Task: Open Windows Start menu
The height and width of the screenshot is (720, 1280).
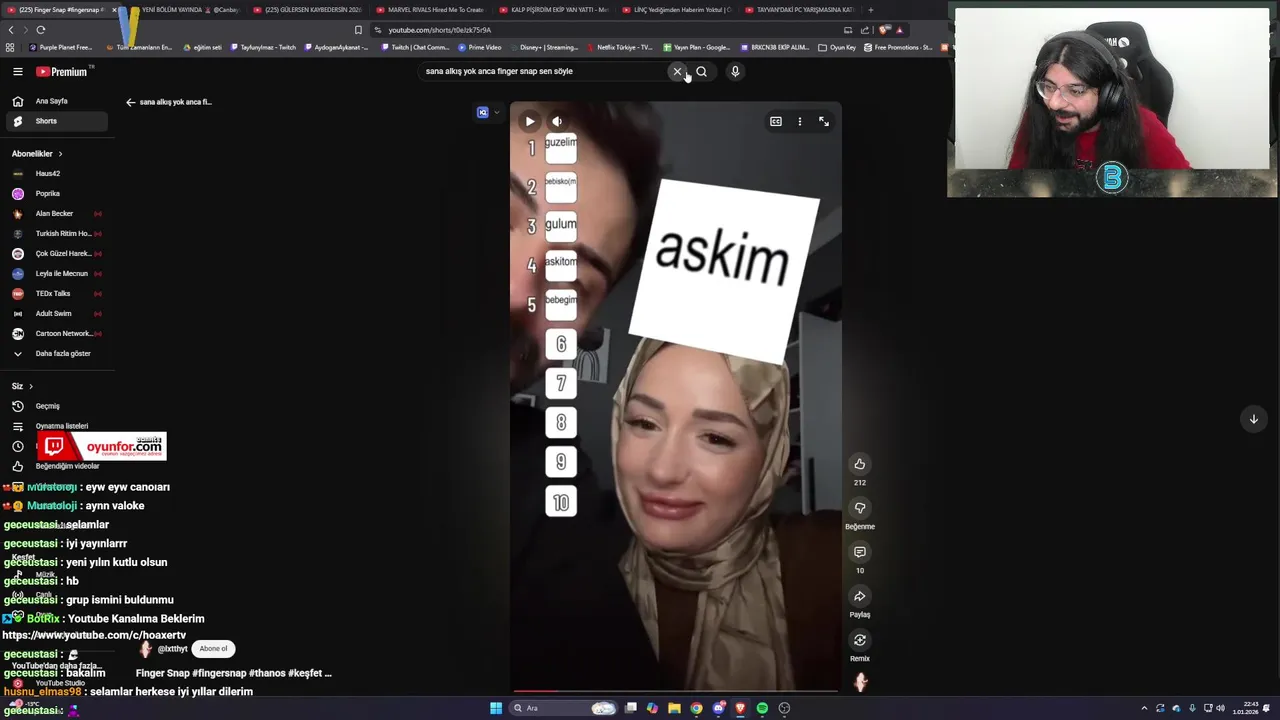Action: tap(495, 708)
